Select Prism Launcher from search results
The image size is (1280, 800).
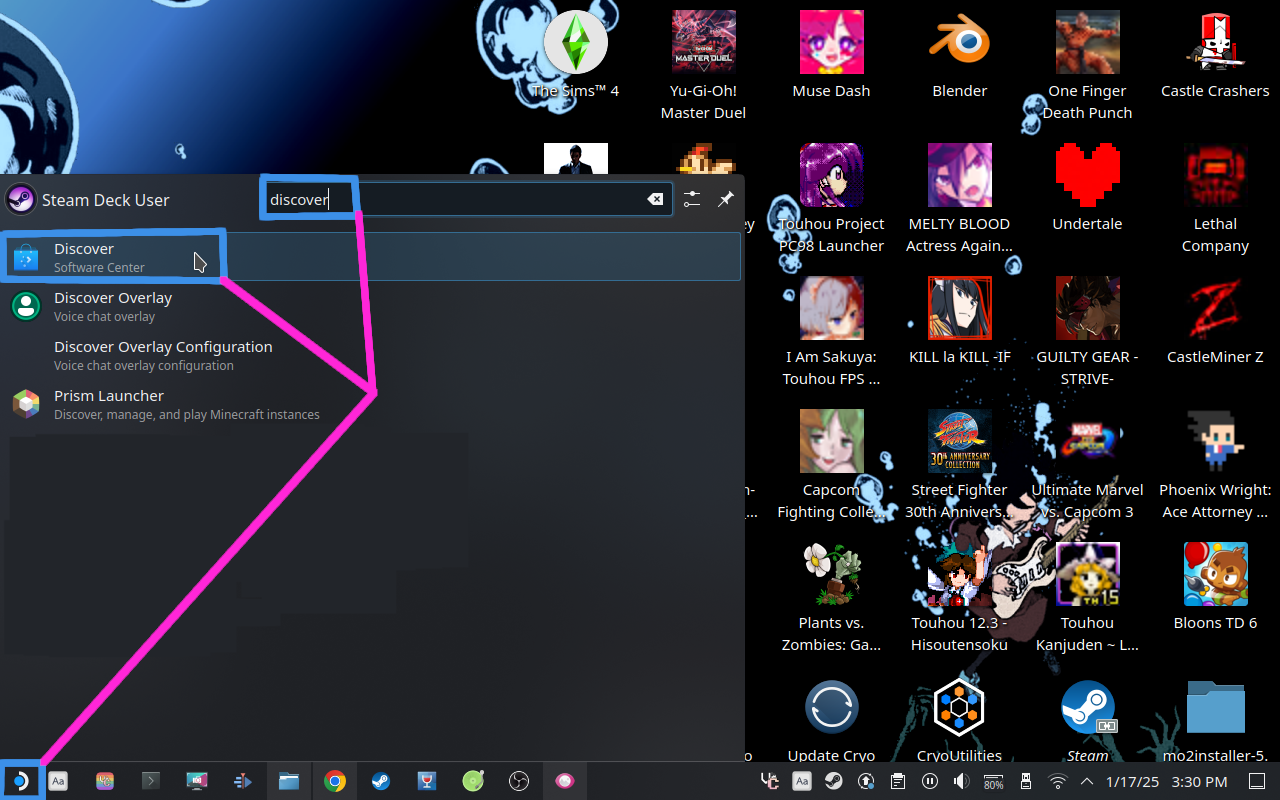pyautogui.click(x=372, y=404)
